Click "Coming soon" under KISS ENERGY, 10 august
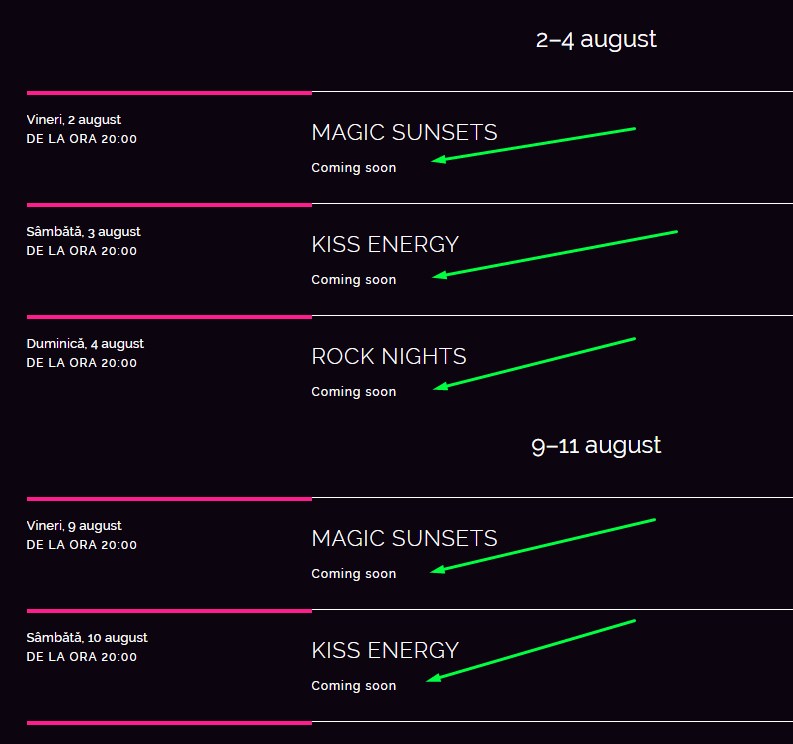This screenshot has width=793, height=744. (x=353, y=686)
